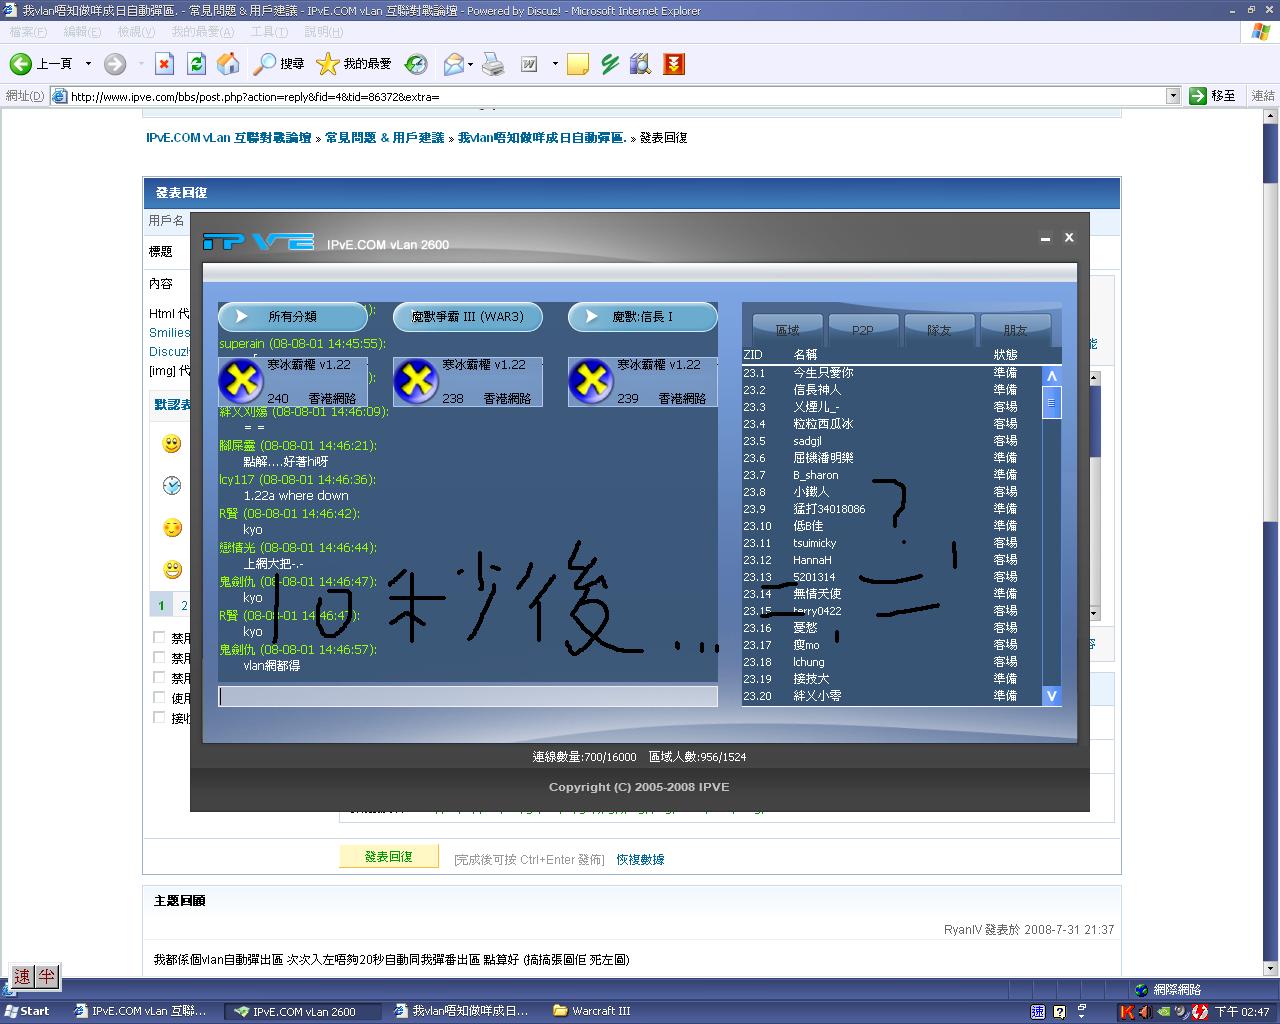Open the Mail button dropdown arrow
This screenshot has width=1280, height=1024.
[470, 64]
